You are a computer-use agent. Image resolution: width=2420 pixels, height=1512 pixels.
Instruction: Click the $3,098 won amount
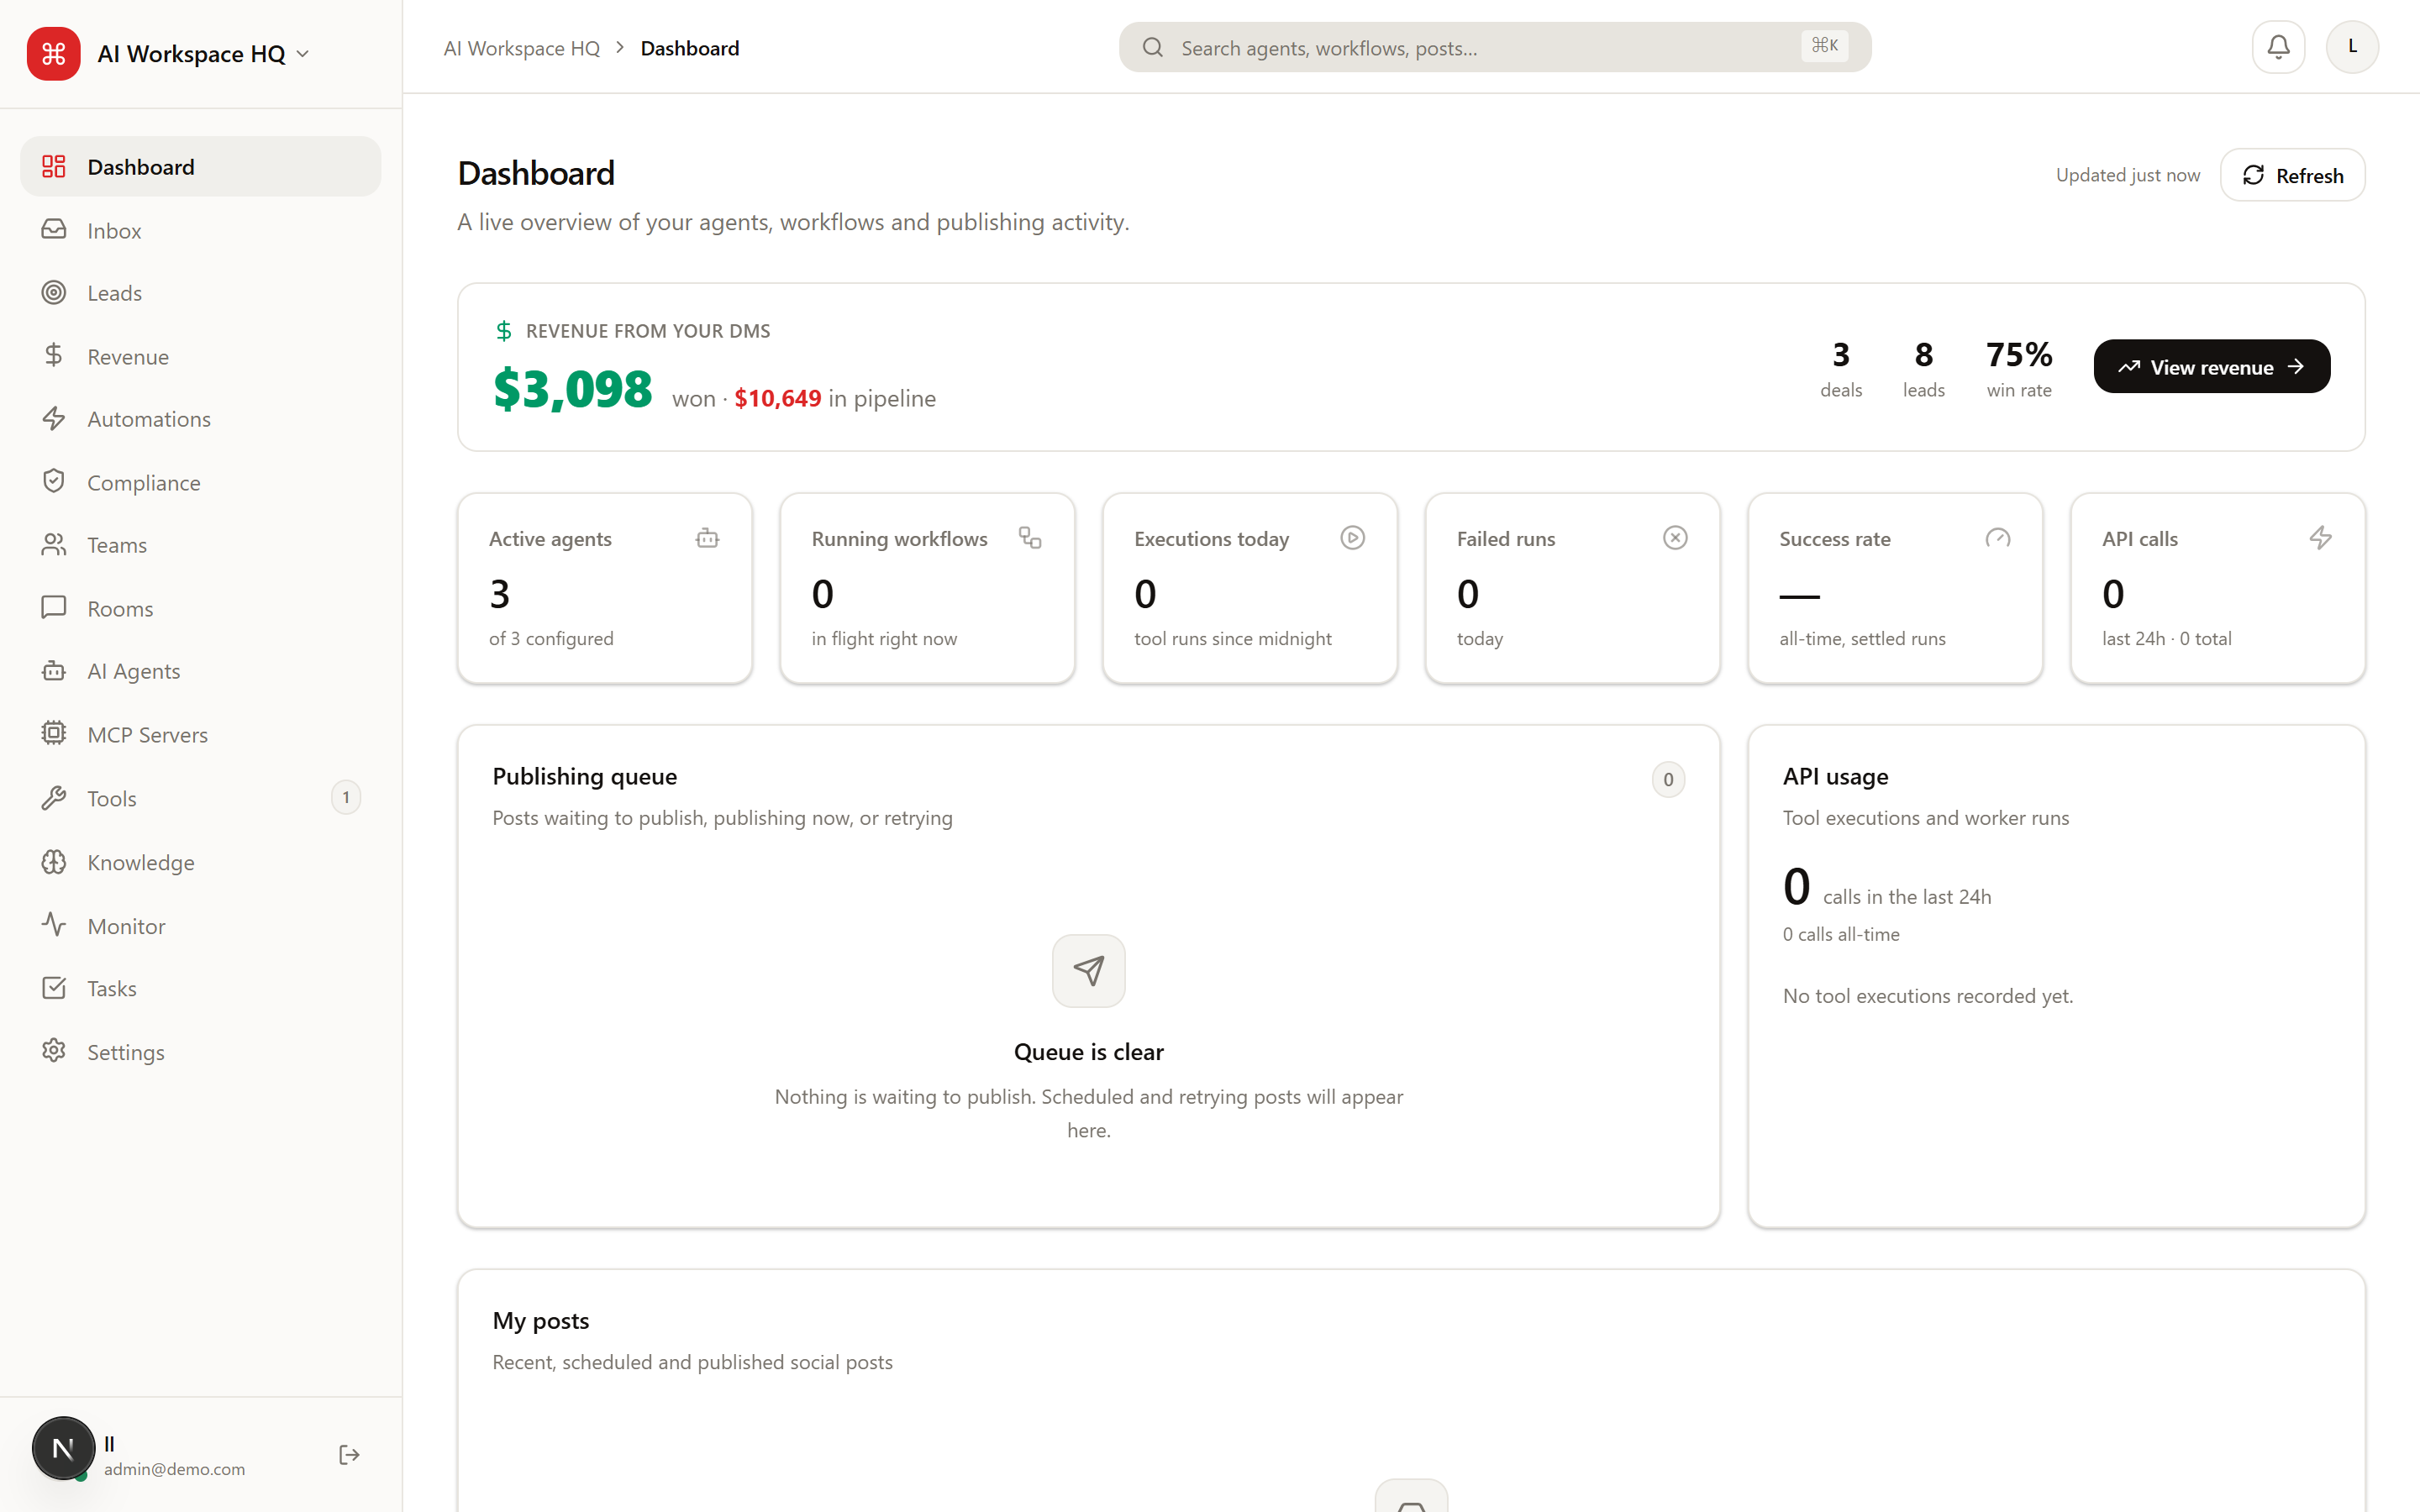click(x=573, y=389)
